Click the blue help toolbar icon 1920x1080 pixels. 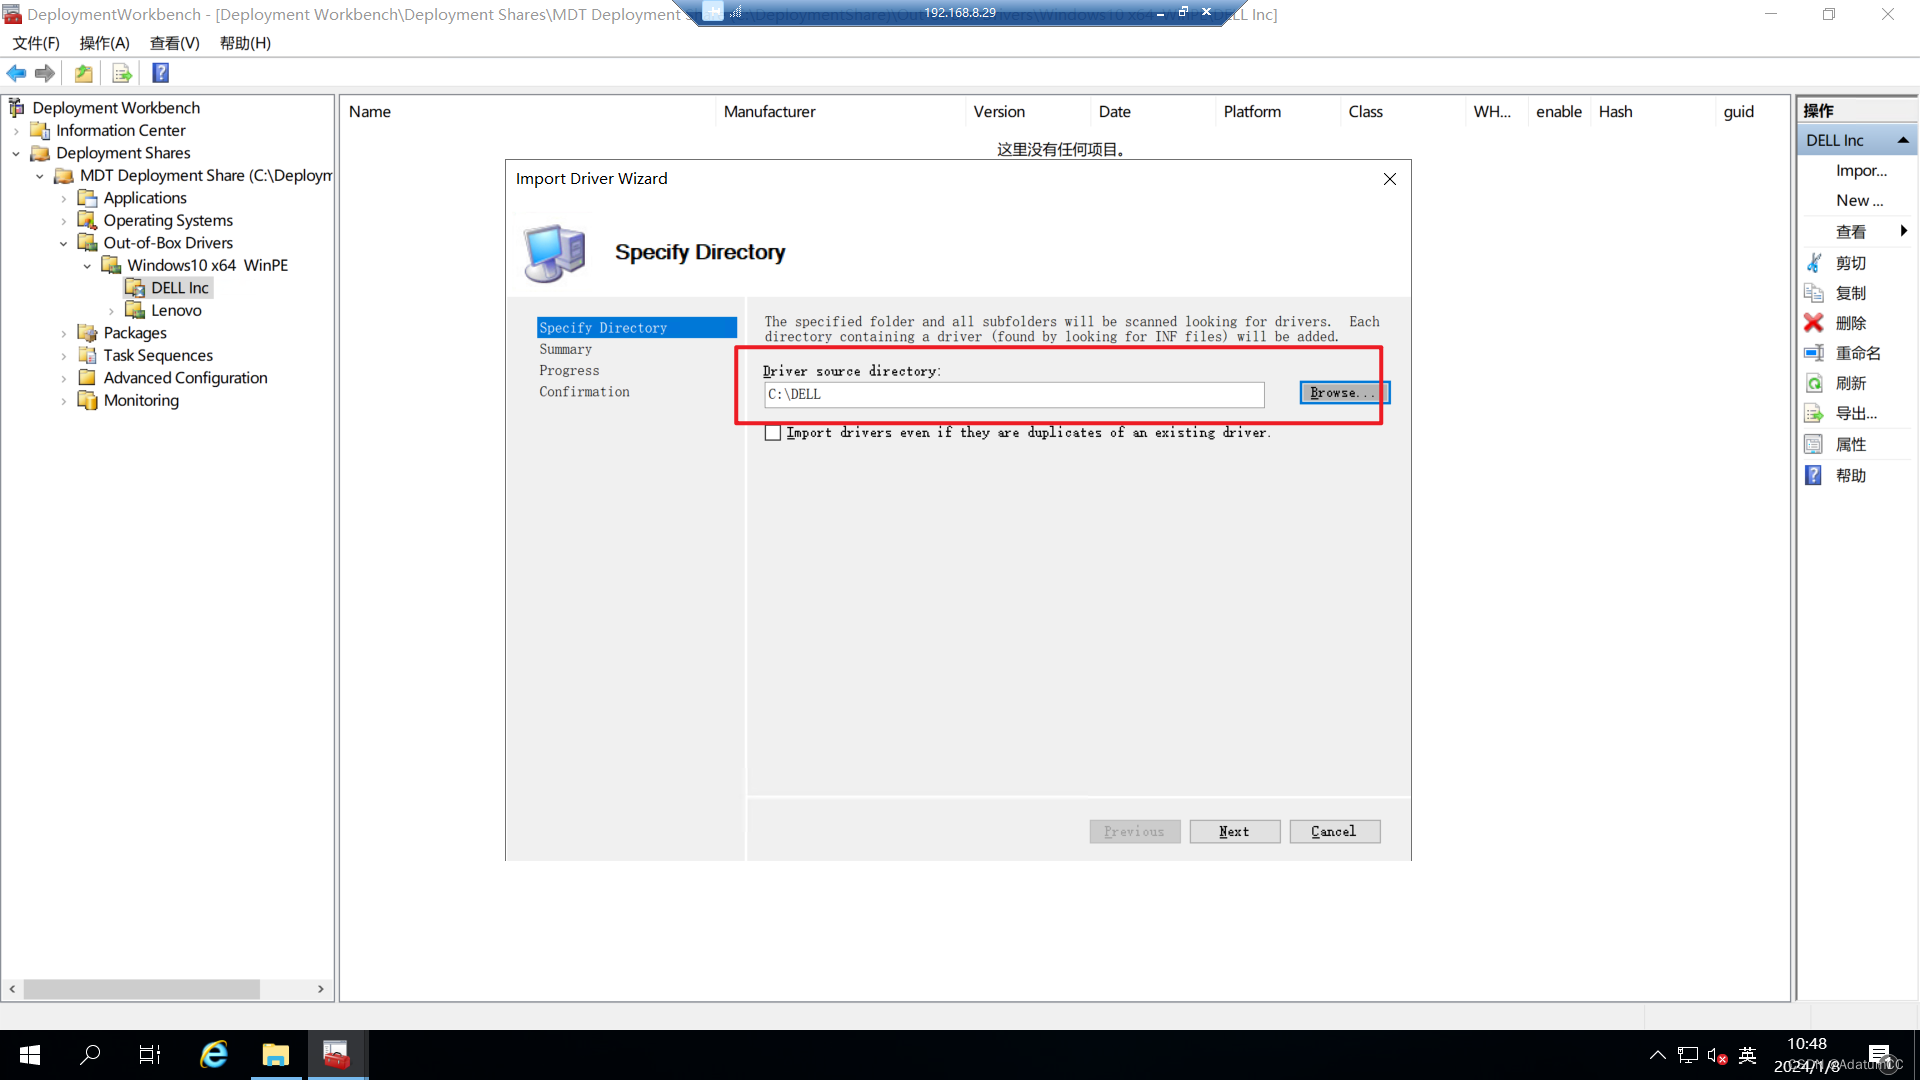(160, 73)
